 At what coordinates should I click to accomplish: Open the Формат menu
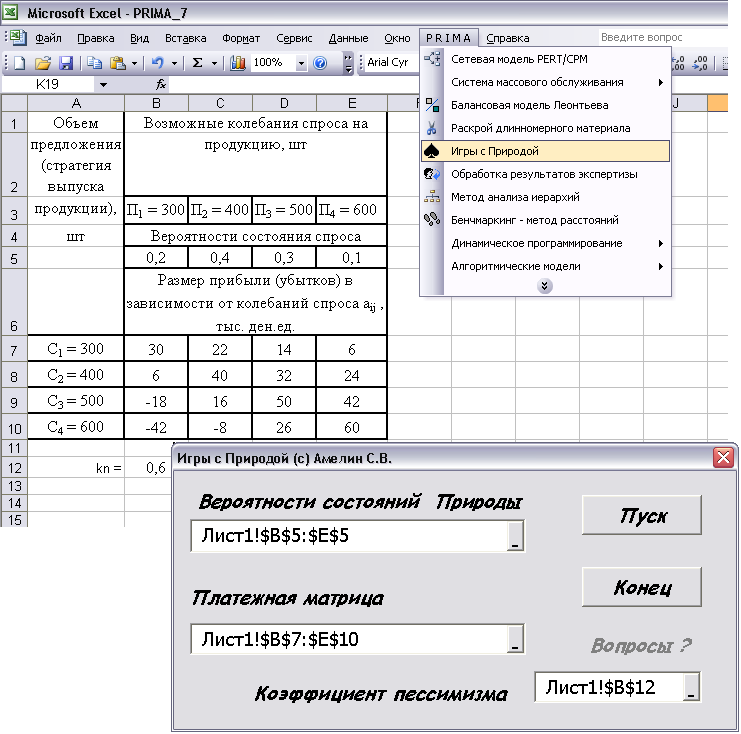[241, 38]
